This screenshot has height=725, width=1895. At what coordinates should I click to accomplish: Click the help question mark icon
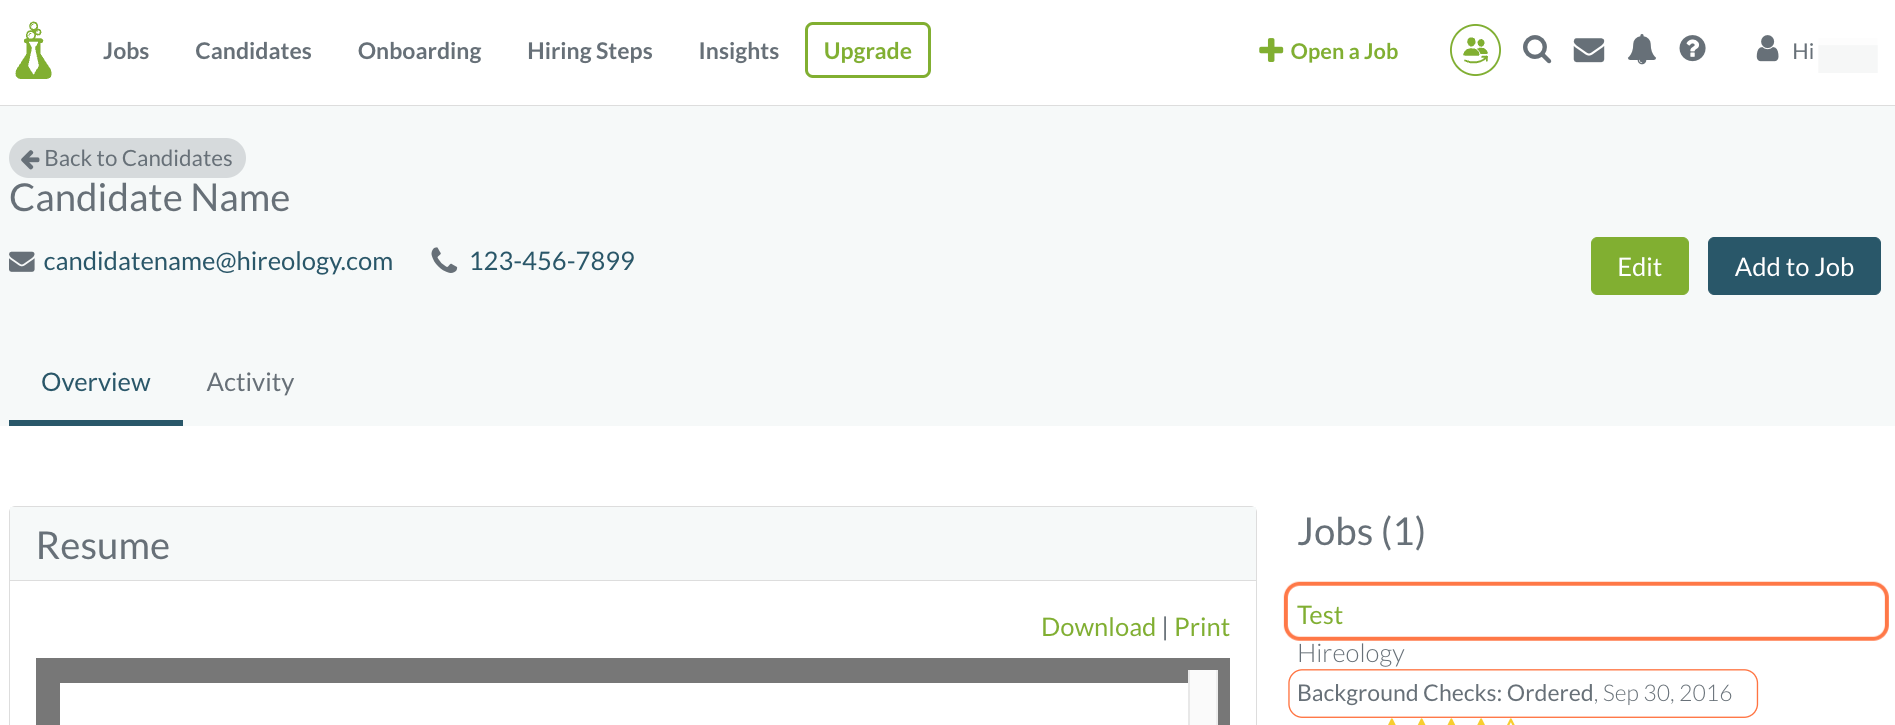coord(1692,49)
